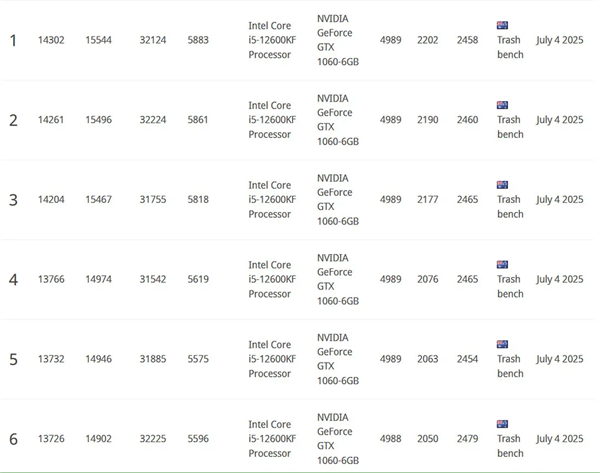The image size is (600, 473).
Task: Click the 13726 score in rank 6
Action: tap(51, 439)
